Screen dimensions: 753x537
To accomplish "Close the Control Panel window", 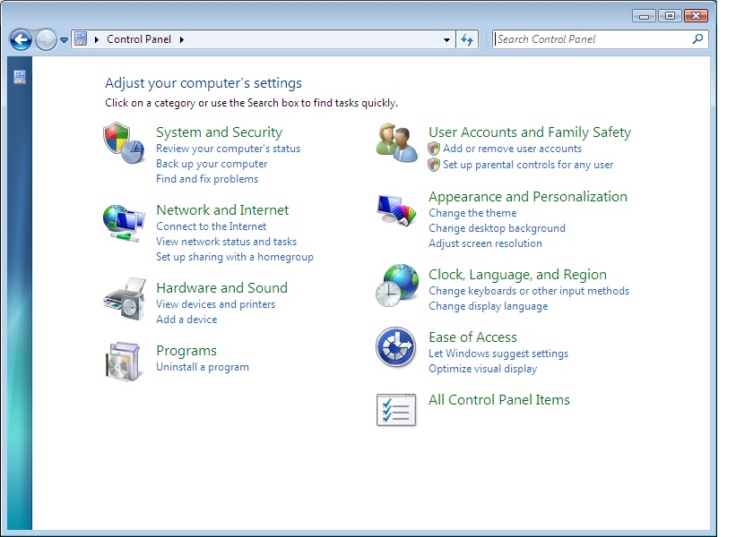I will coord(696,16).
